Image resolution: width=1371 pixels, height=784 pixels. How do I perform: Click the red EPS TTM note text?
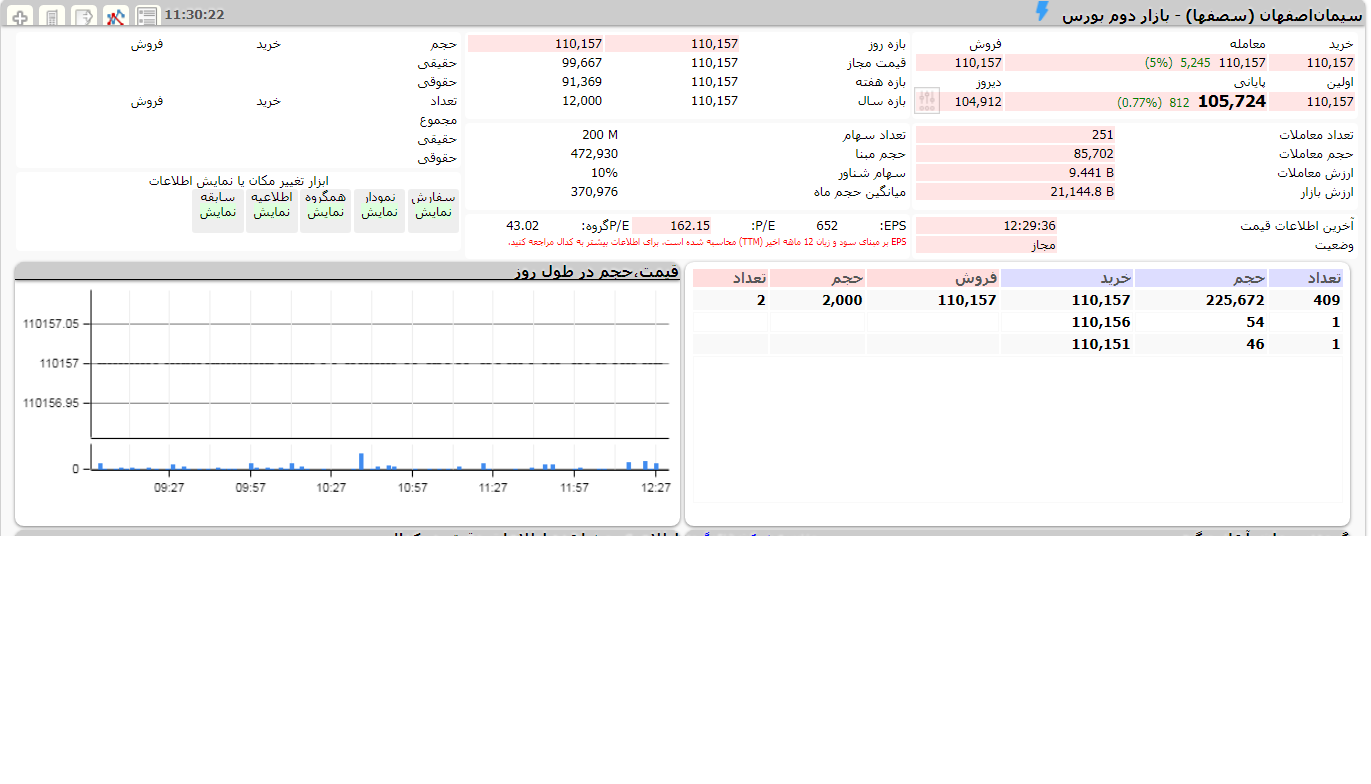coord(707,242)
